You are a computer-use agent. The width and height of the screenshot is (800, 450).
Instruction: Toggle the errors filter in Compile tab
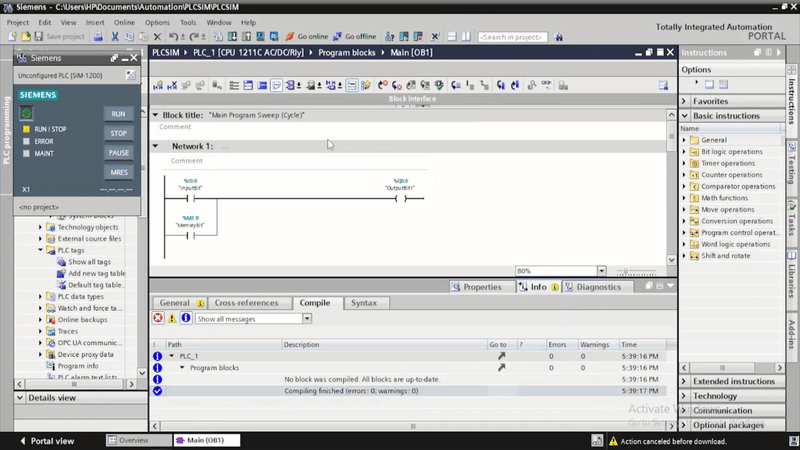point(158,318)
